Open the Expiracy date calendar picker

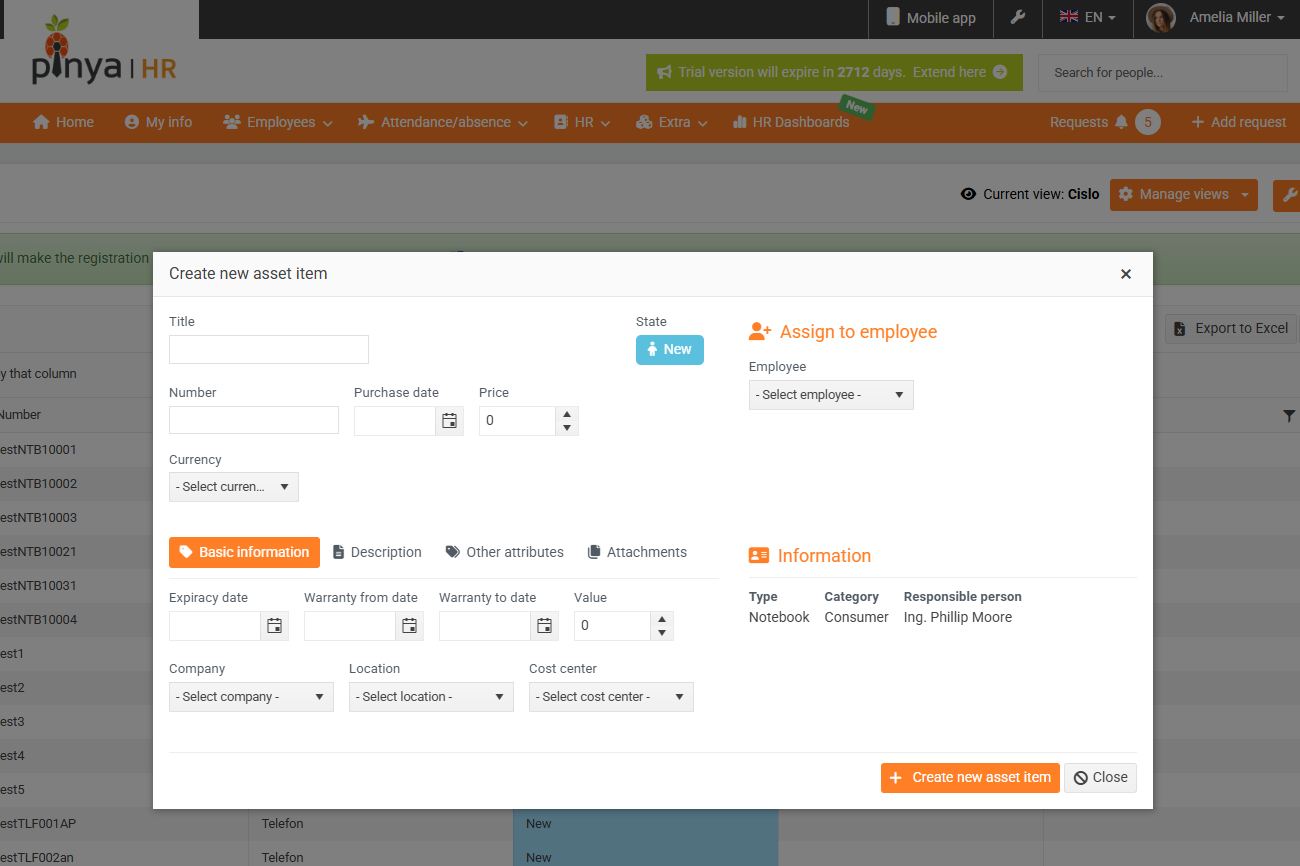(x=274, y=626)
